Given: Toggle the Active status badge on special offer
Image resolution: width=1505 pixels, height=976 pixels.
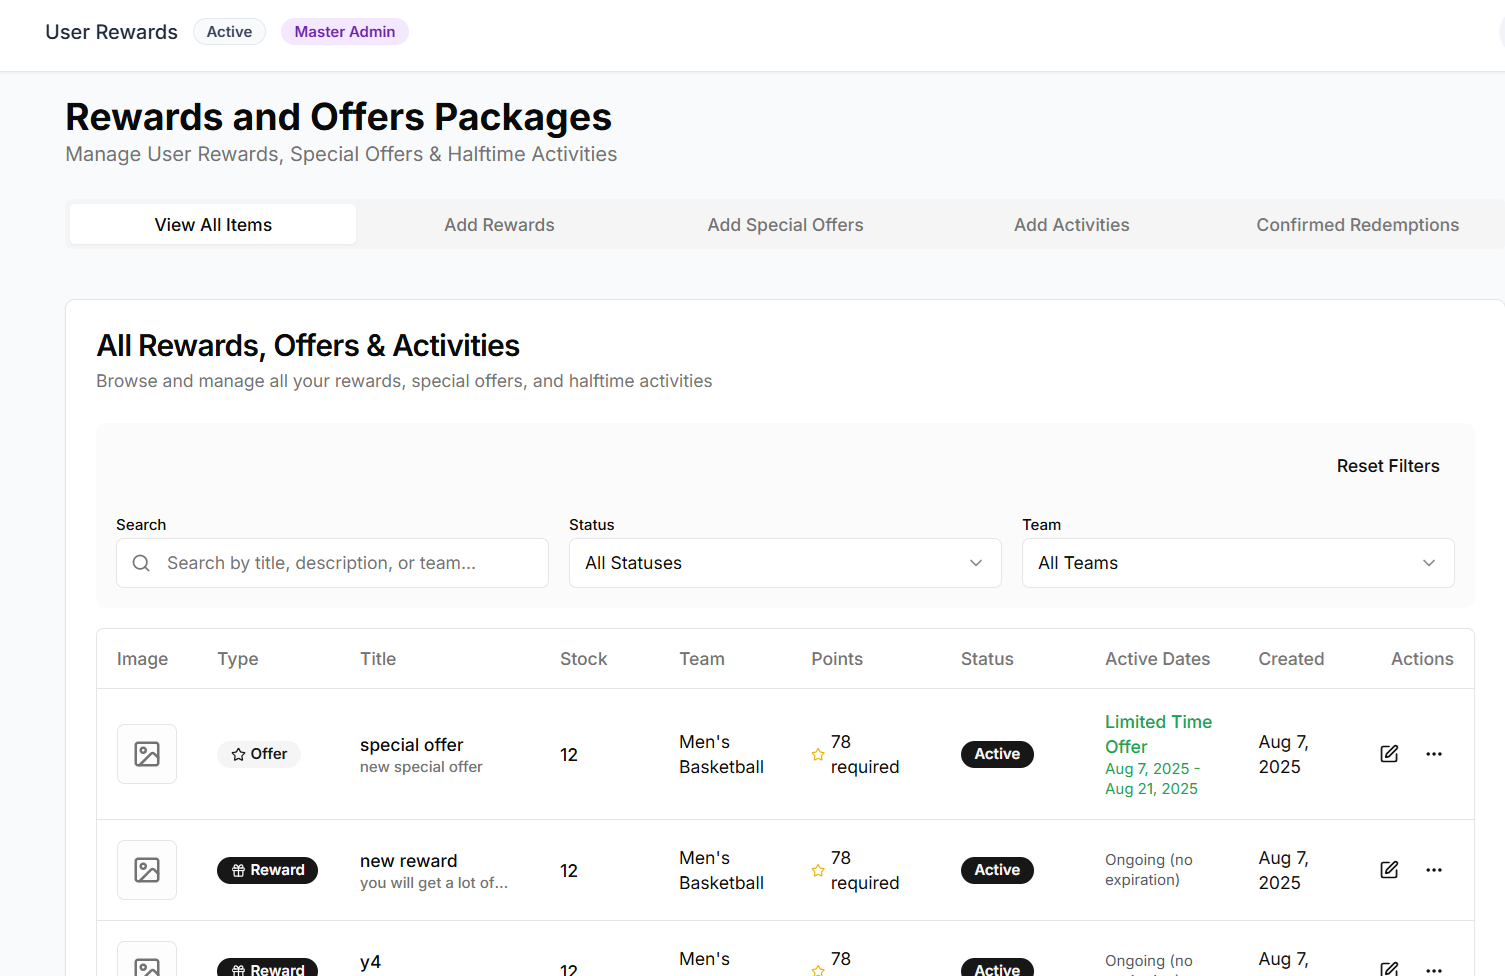Looking at the screenshot, I should (x=996, y=754).
